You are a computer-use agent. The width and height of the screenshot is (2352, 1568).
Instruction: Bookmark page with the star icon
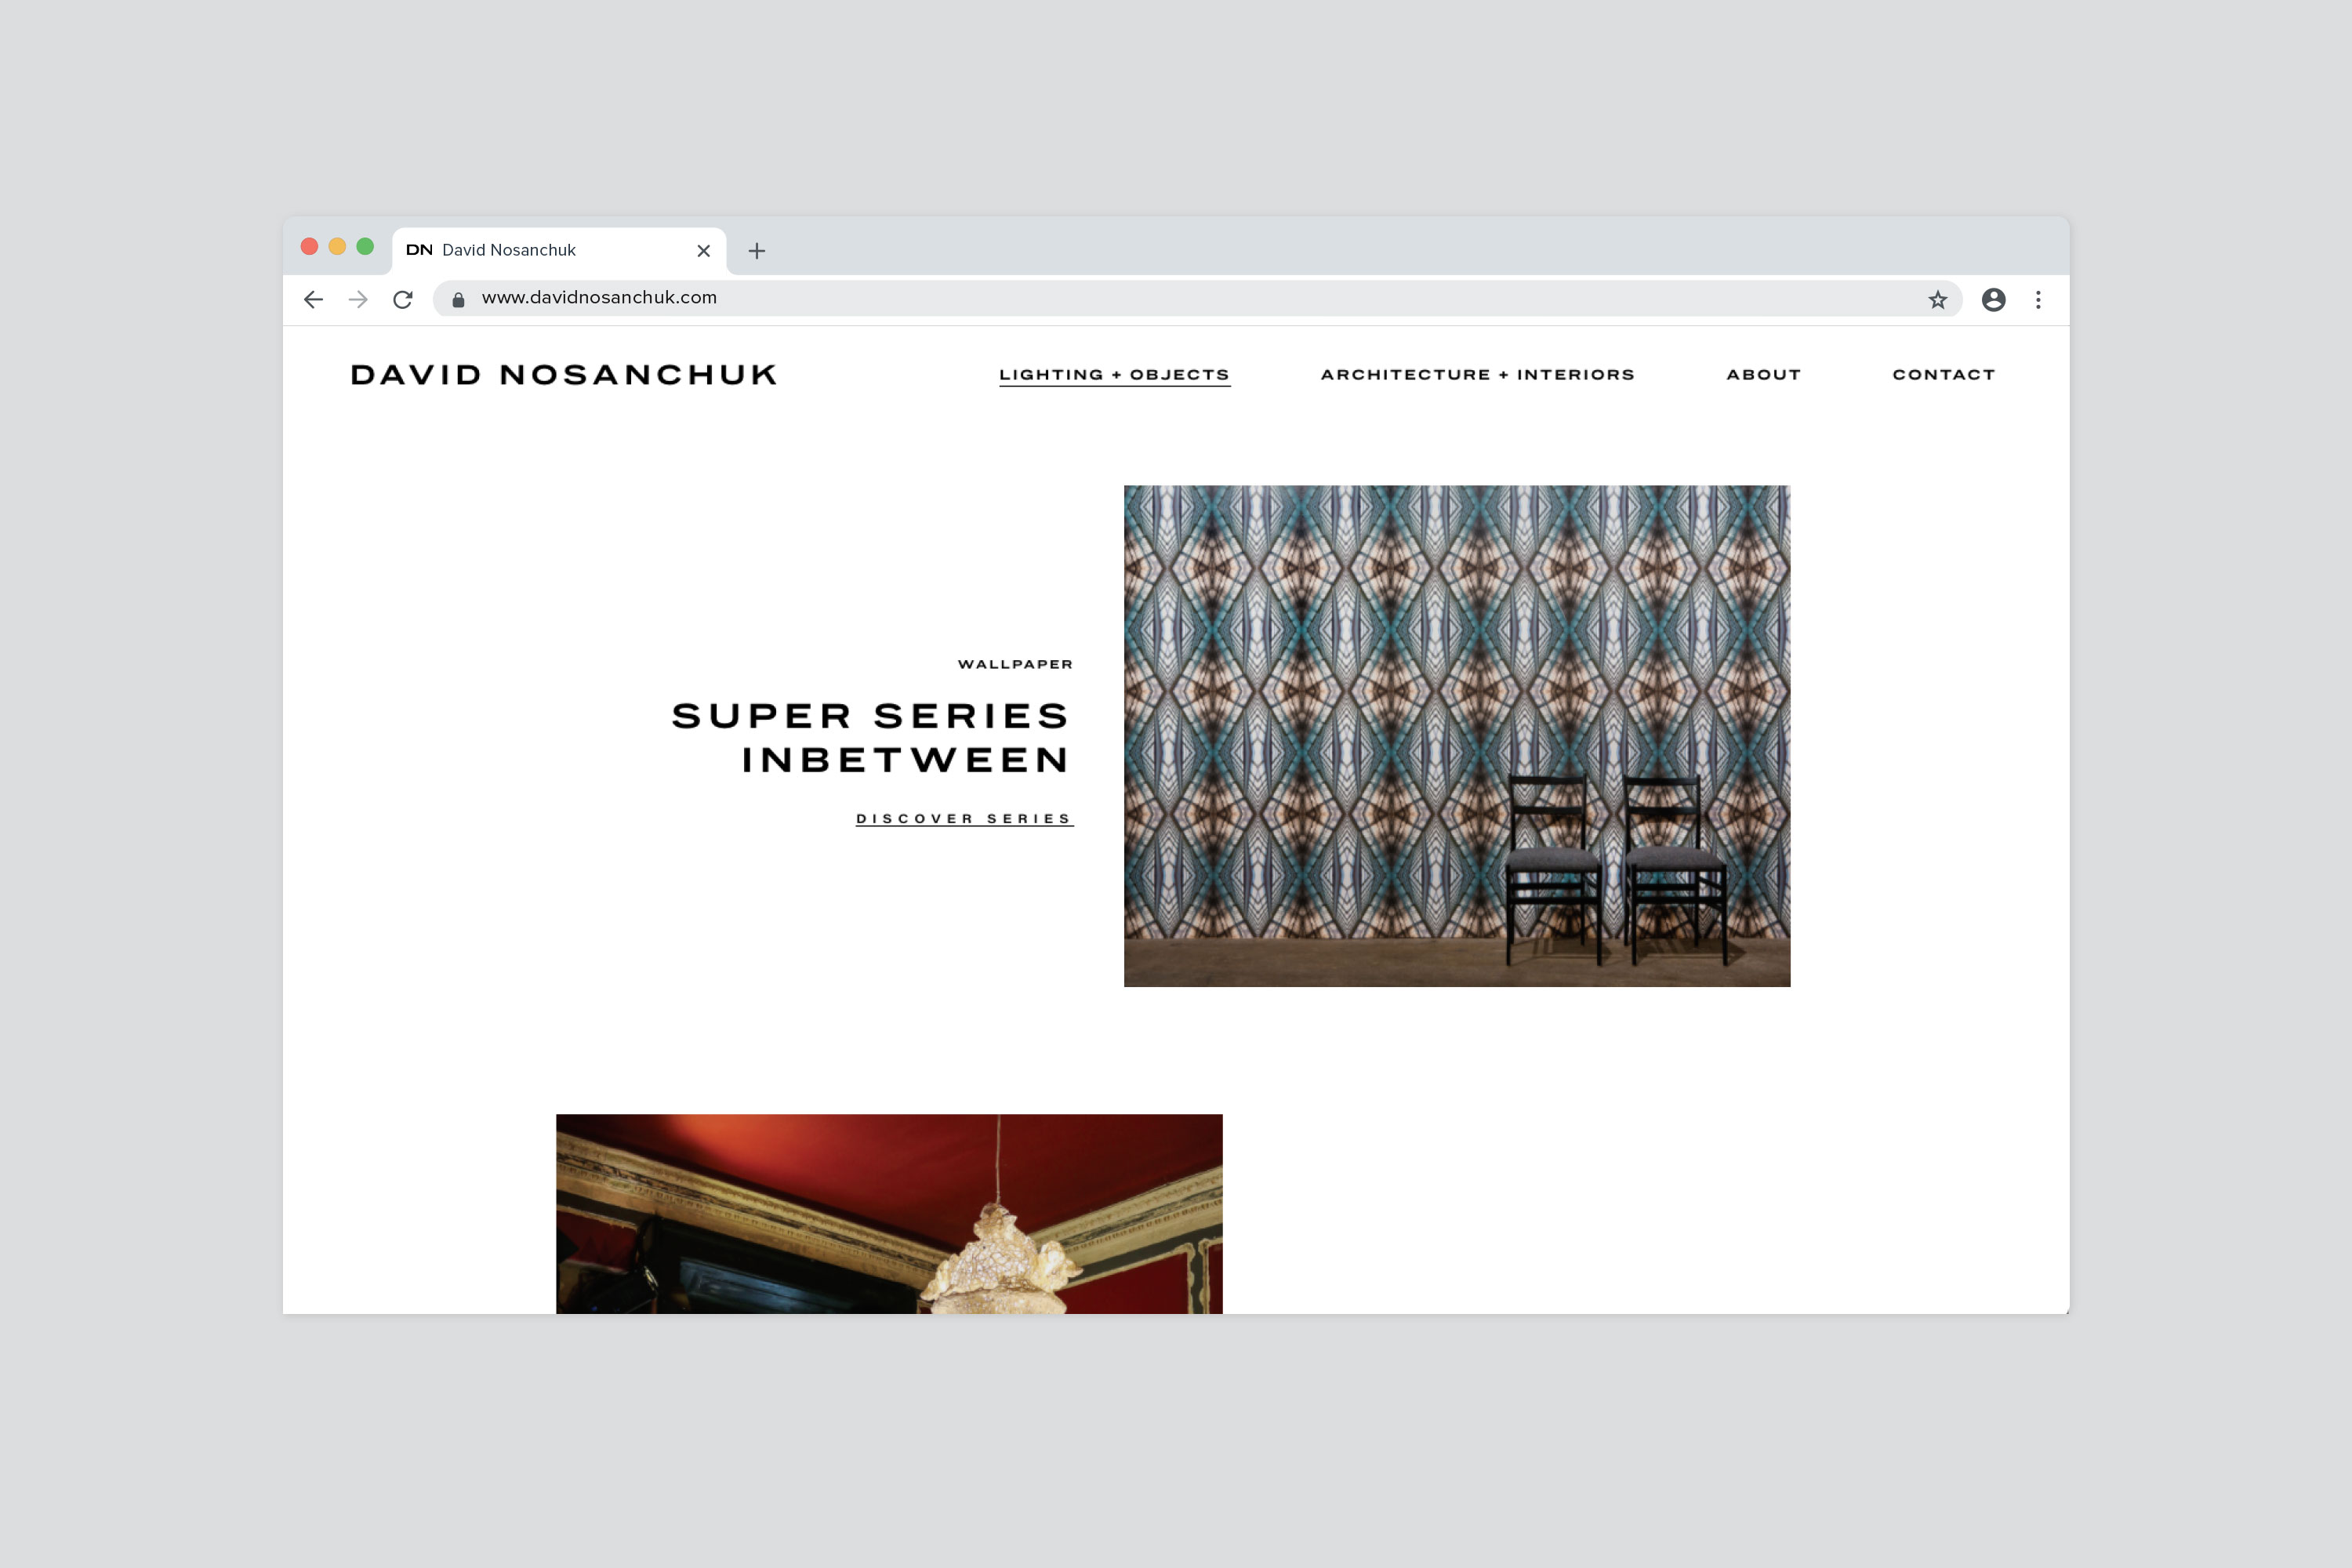(1937, 299)
